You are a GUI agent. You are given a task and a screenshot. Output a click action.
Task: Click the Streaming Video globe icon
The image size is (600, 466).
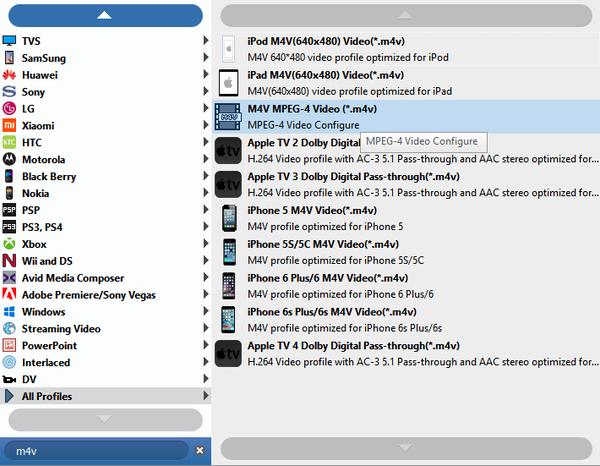click(9, 328)
